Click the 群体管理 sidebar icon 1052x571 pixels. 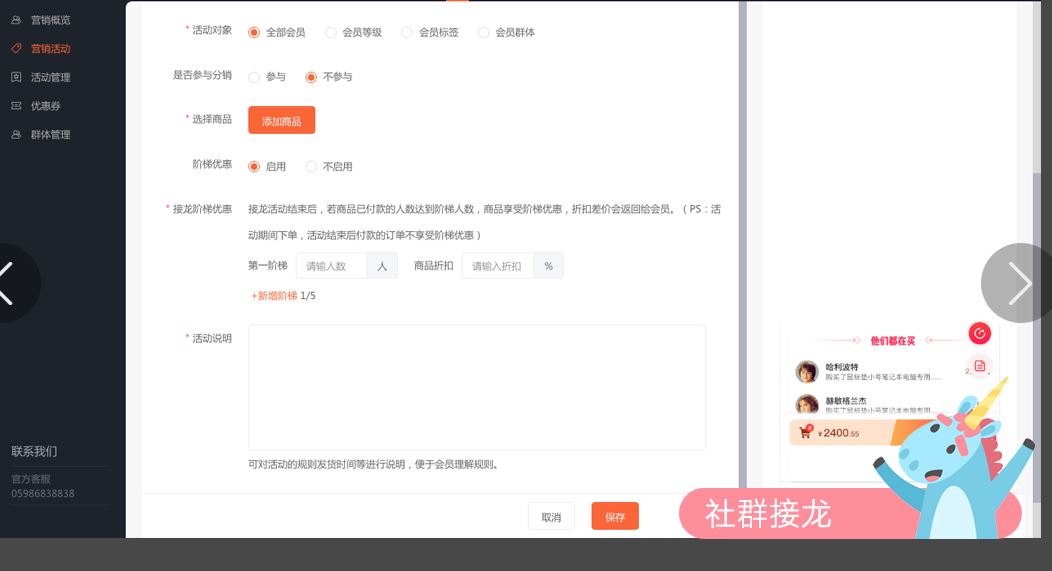click(16, 135)
